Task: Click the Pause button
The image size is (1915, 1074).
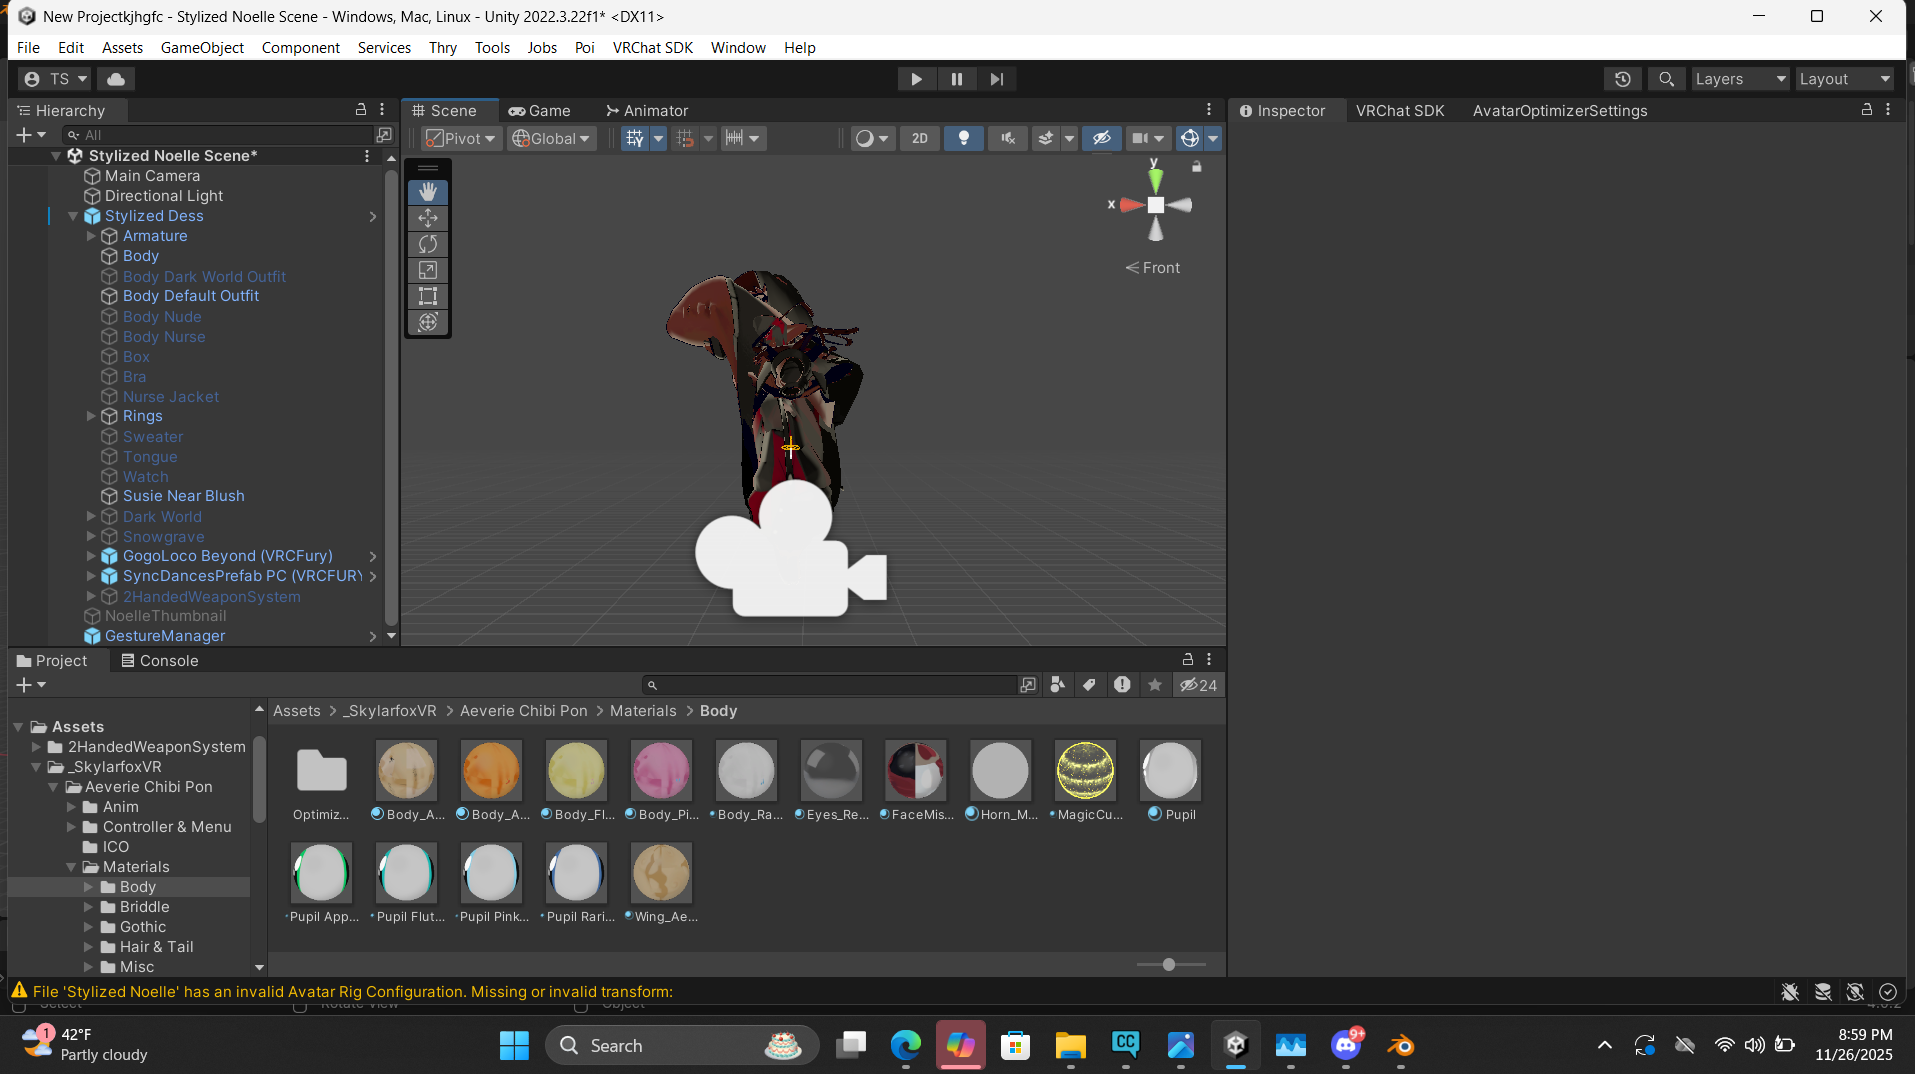Action: 957,79
